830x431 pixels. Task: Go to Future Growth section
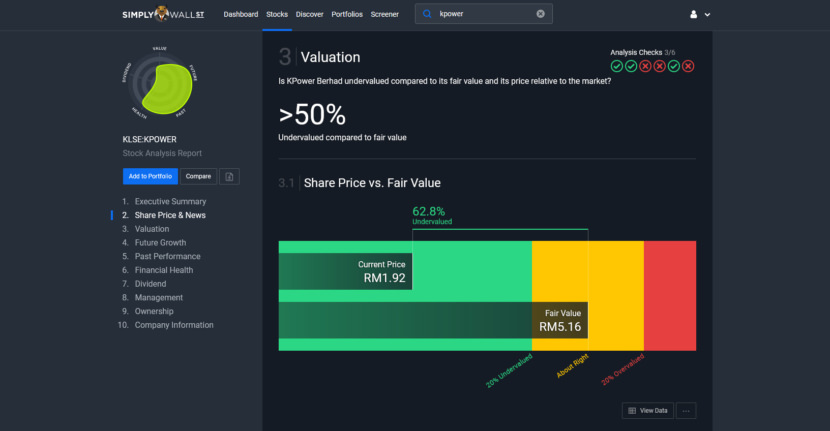tap(160, 243)
